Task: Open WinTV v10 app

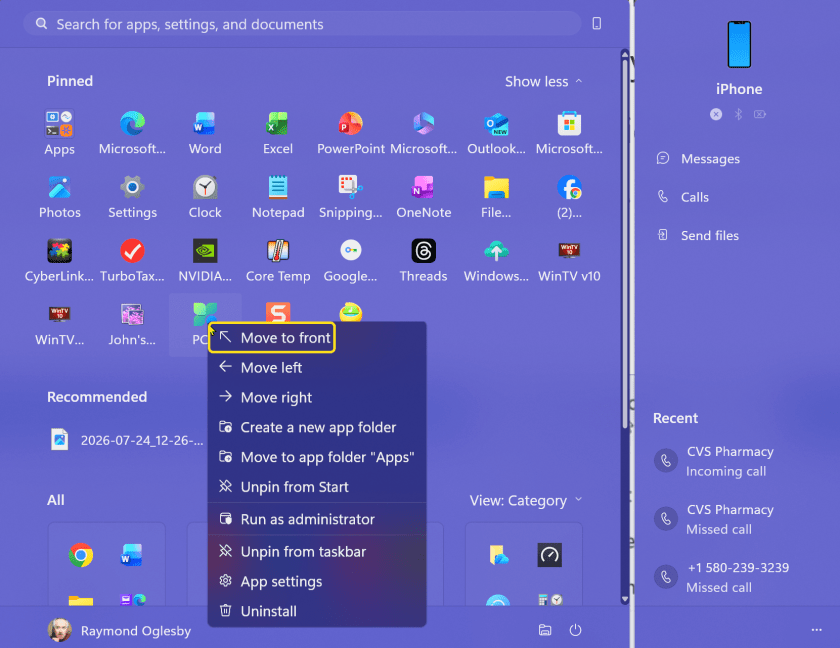Action: point(569,260)
